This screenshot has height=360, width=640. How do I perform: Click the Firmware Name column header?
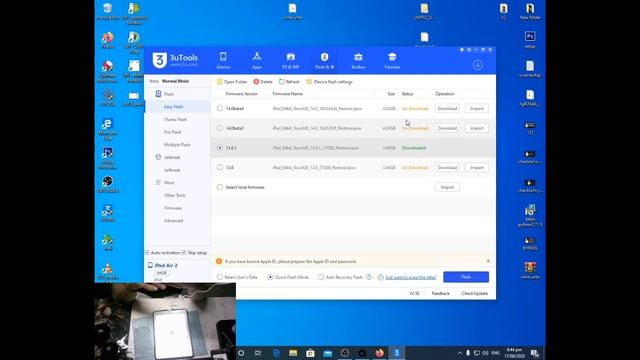287,93
